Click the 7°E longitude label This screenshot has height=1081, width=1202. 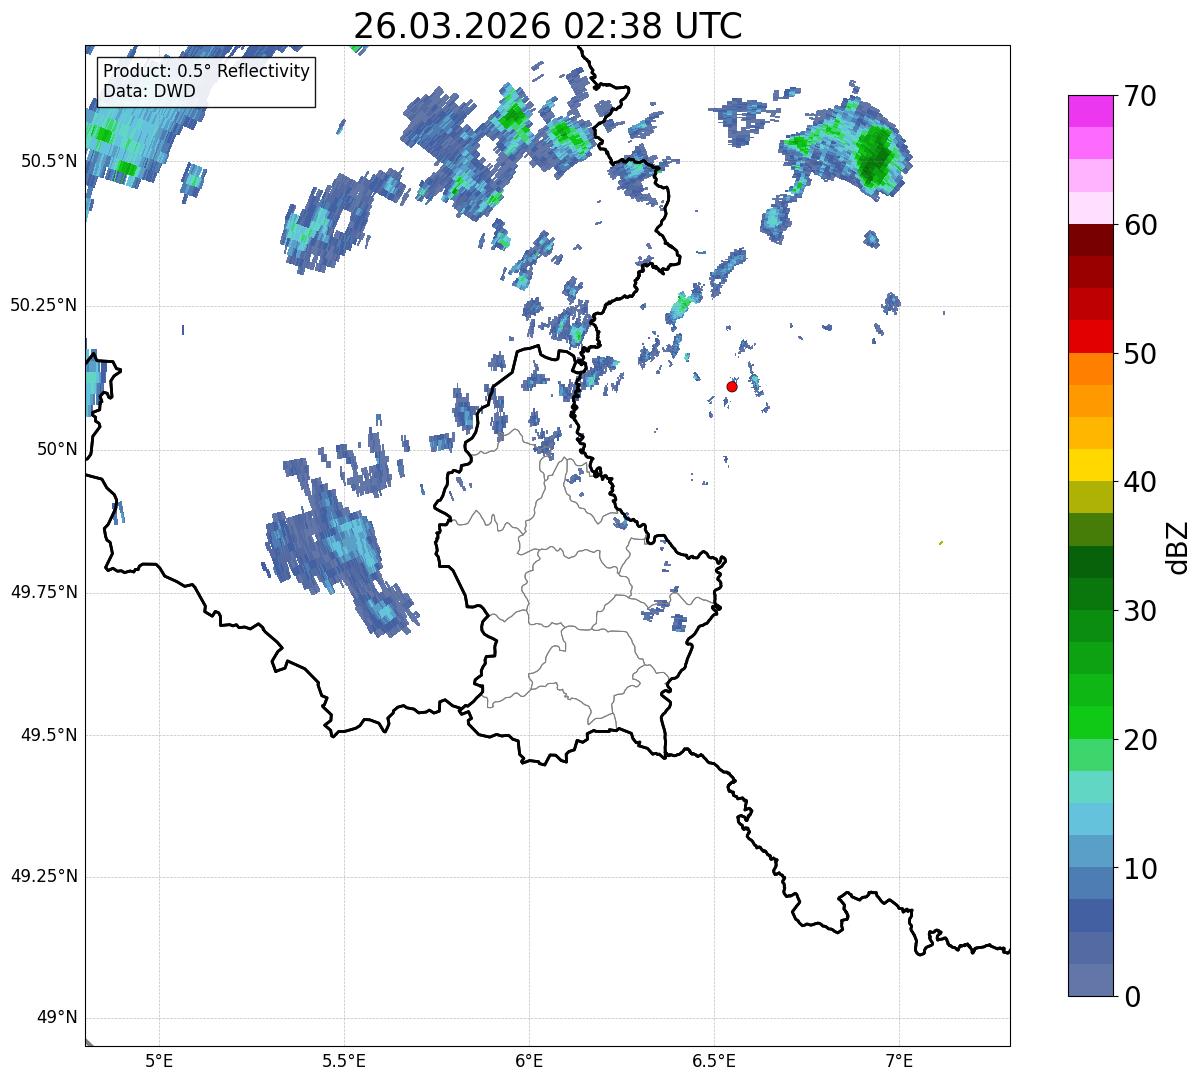pyautogui.click(x=899, y=1060)
